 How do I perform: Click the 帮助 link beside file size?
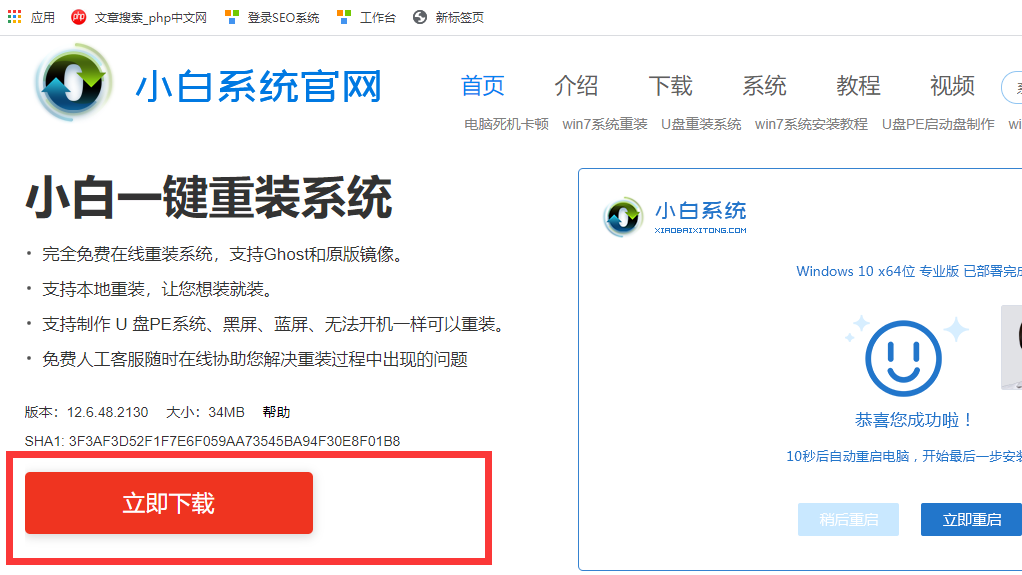pyautogui.click(x=276, y=412)
